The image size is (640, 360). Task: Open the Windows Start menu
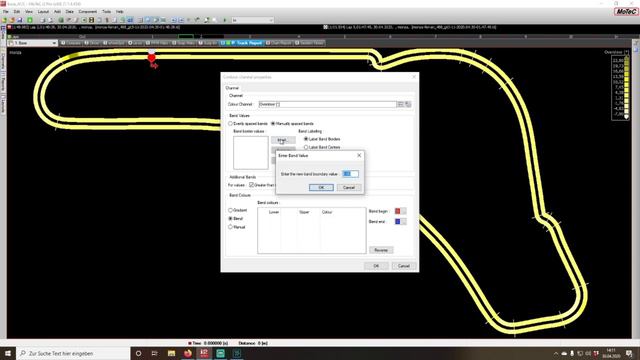[x=8, y=353]
